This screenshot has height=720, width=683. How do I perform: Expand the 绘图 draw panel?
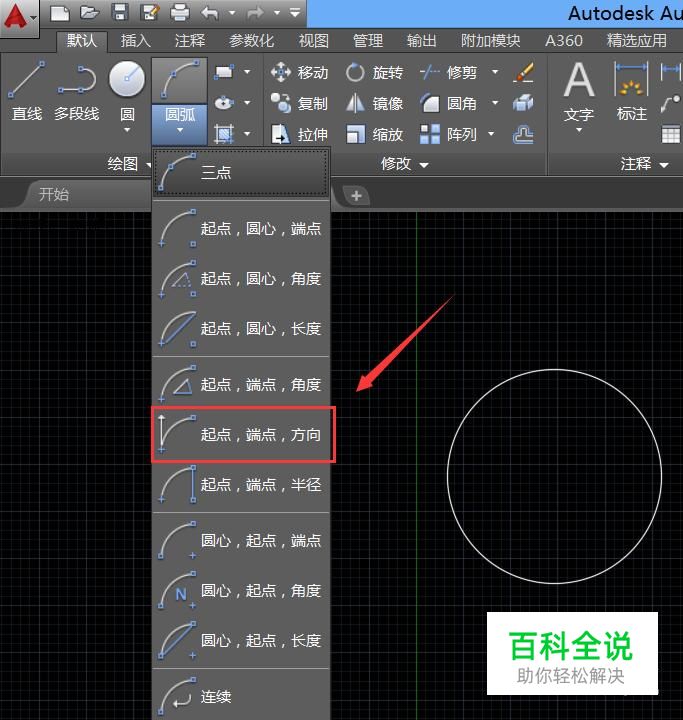pyautogui.click(x=128, y=163)
